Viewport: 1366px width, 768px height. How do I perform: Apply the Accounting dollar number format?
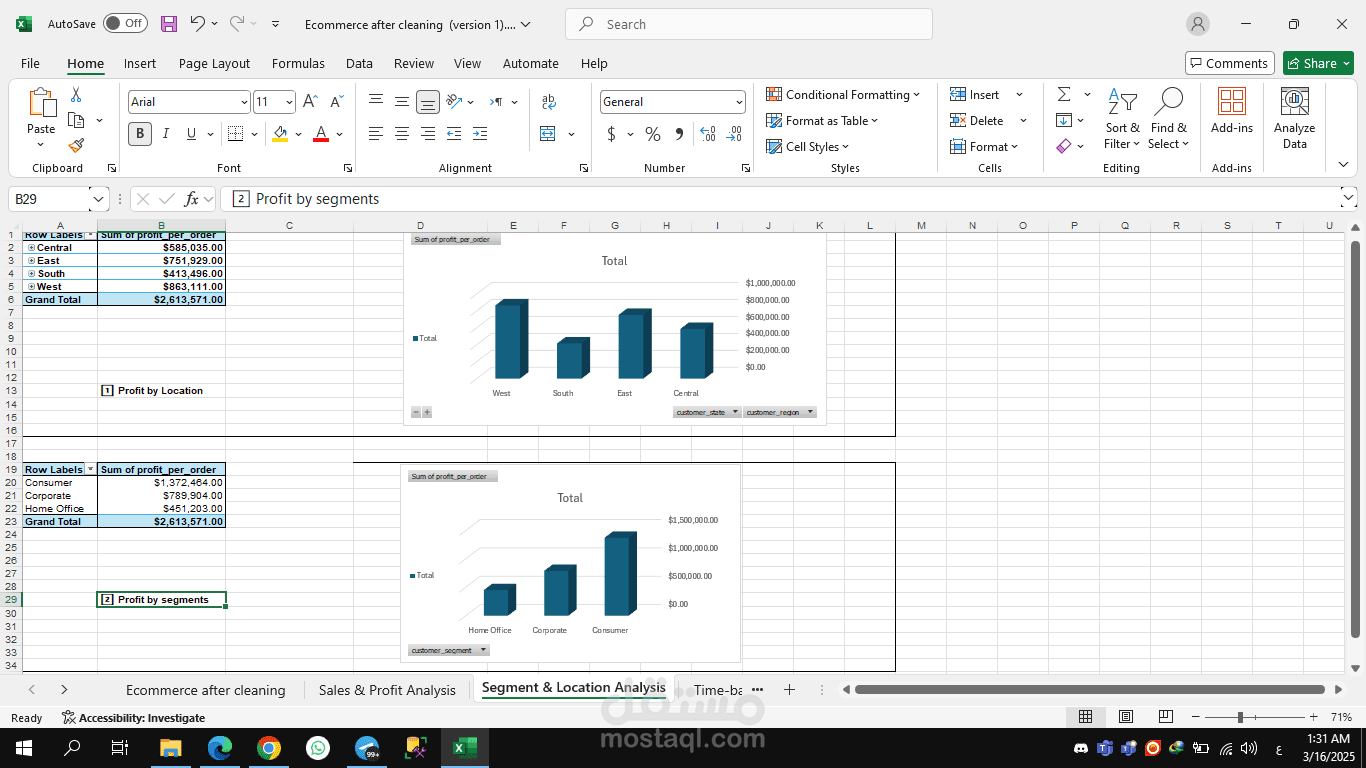(611, 134)
